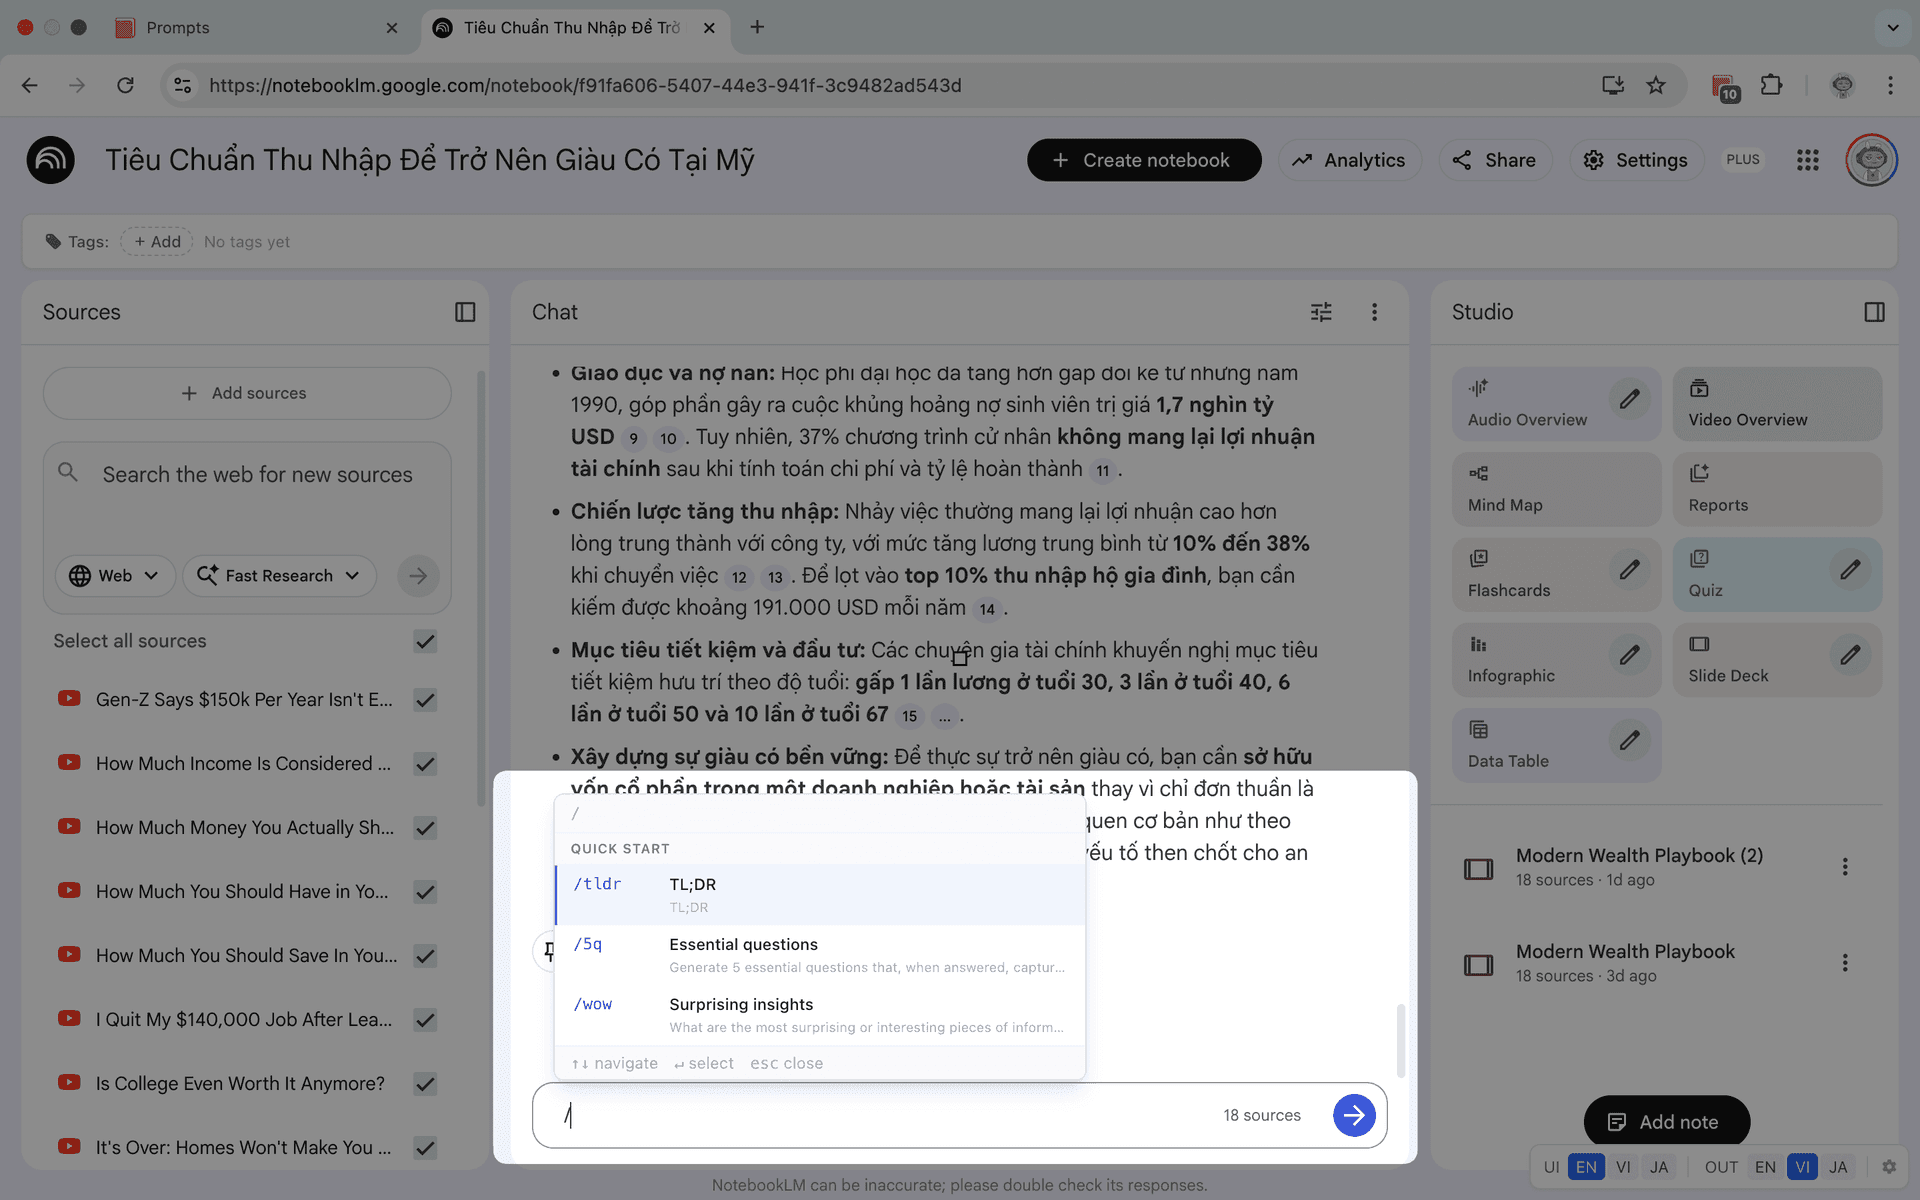Screen dimensions: 1920x1200
Task: Open the Chat three-dot menu
Action: (1375, 312)
